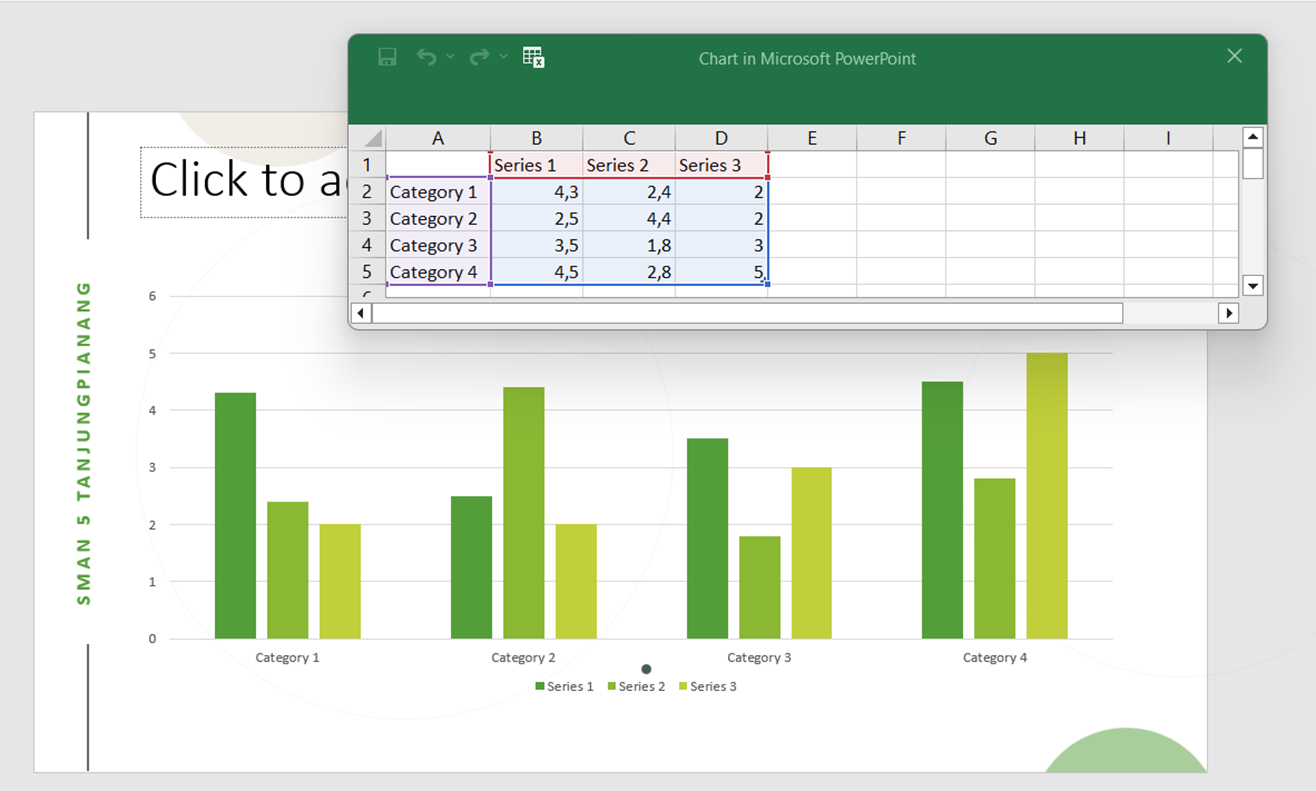Screen dimensions: 1316x791
Task: Click the Category 1 cell in spreadsheet
Action: tap(438, 192)
